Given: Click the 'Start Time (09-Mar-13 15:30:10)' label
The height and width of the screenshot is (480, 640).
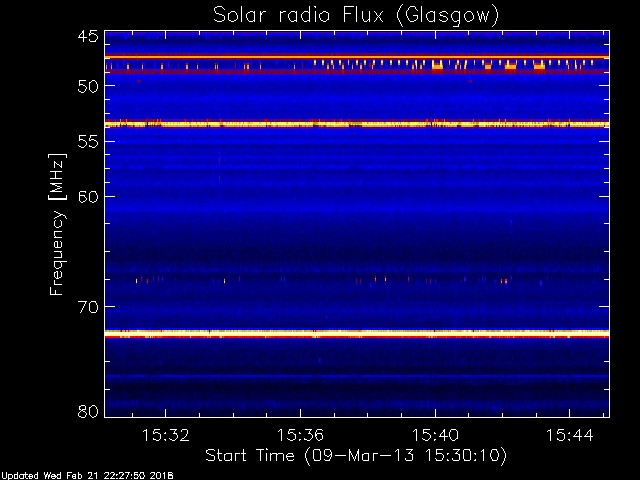Looking at the screenshot, I should pos(356,456).
